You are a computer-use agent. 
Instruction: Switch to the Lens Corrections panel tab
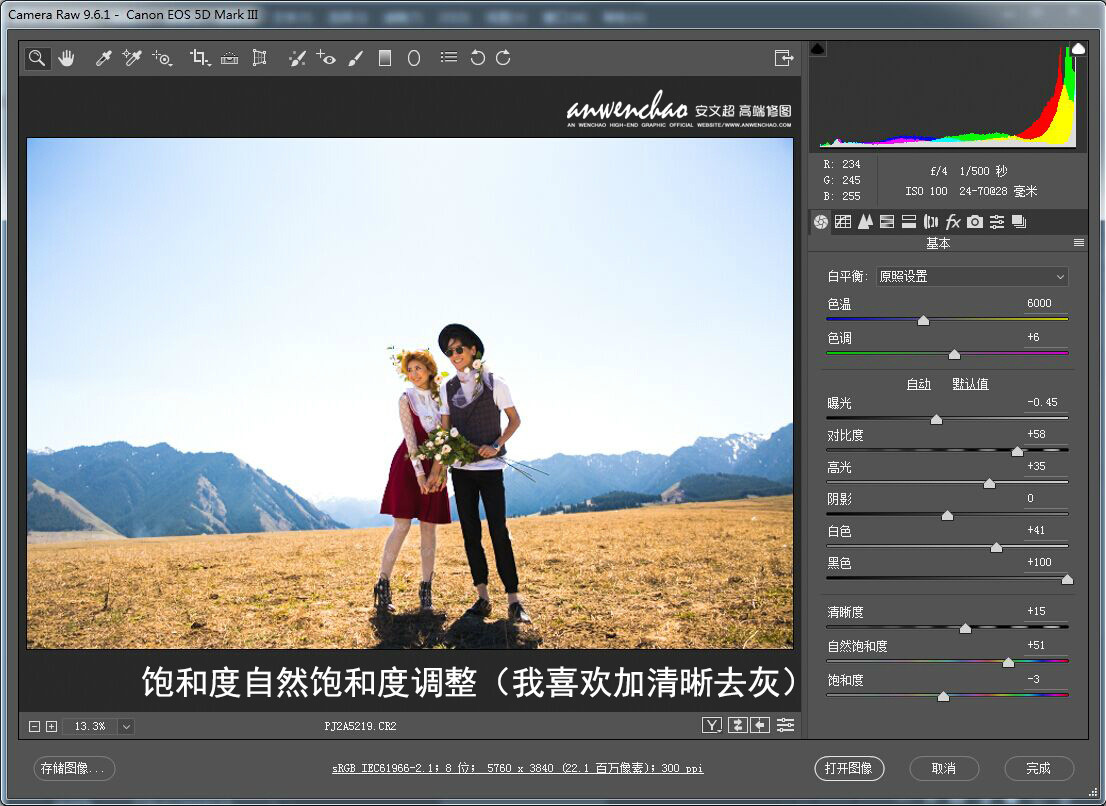pos(931,222)
